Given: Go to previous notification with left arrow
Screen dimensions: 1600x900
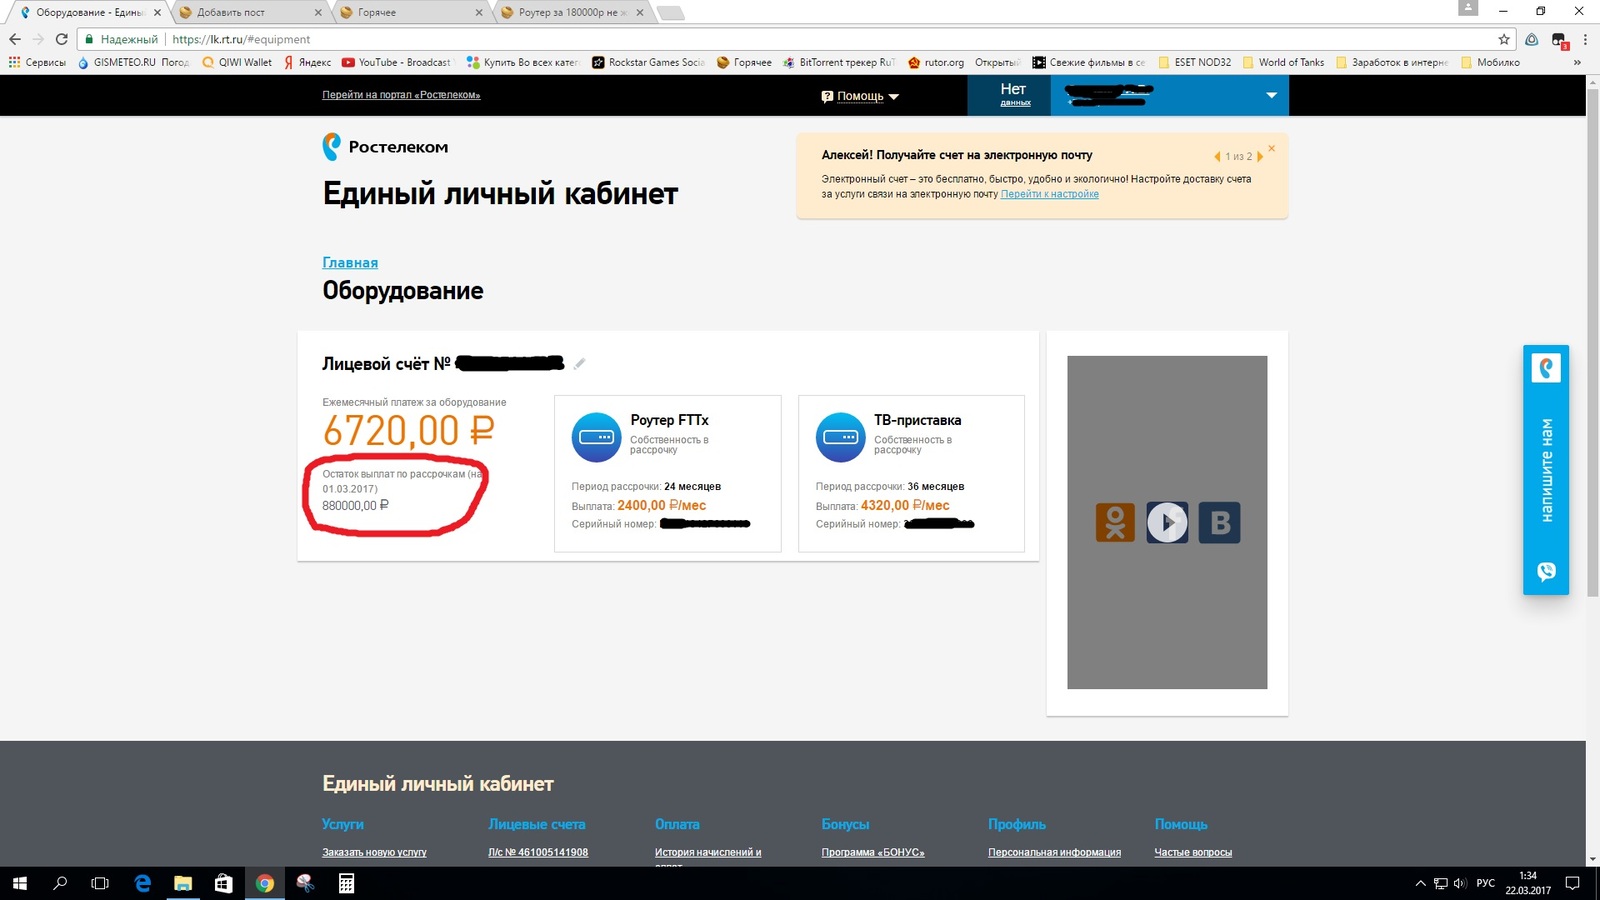Looking at the screenshot, I should pos(1217,157).
